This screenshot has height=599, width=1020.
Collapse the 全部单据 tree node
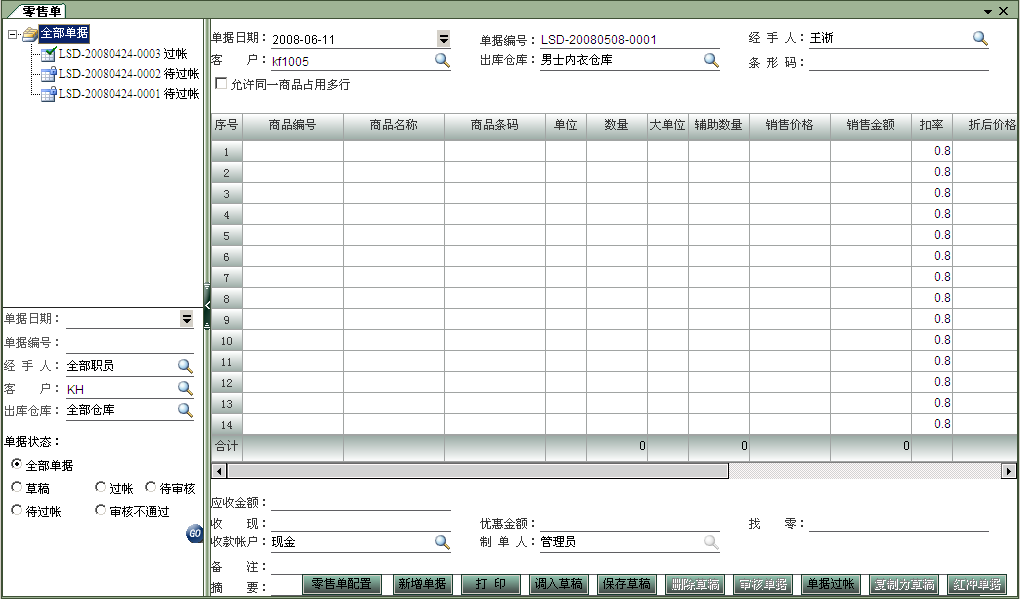click(x=10, y=31)
